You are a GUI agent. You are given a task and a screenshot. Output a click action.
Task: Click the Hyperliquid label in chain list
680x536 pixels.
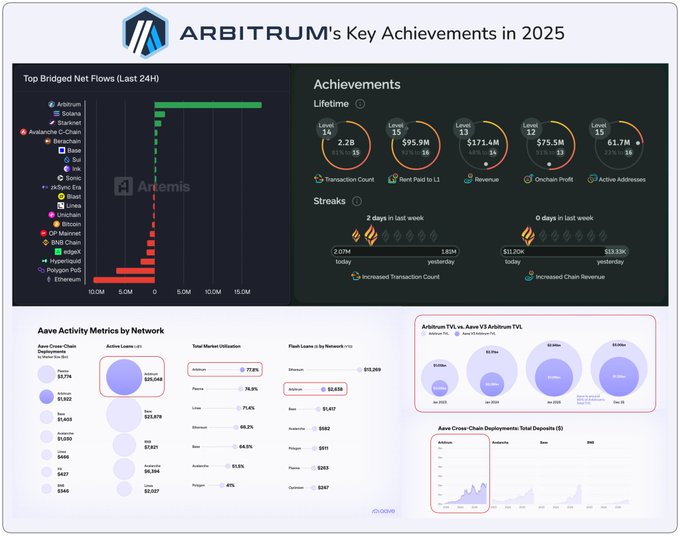click(x=65, y=261)
